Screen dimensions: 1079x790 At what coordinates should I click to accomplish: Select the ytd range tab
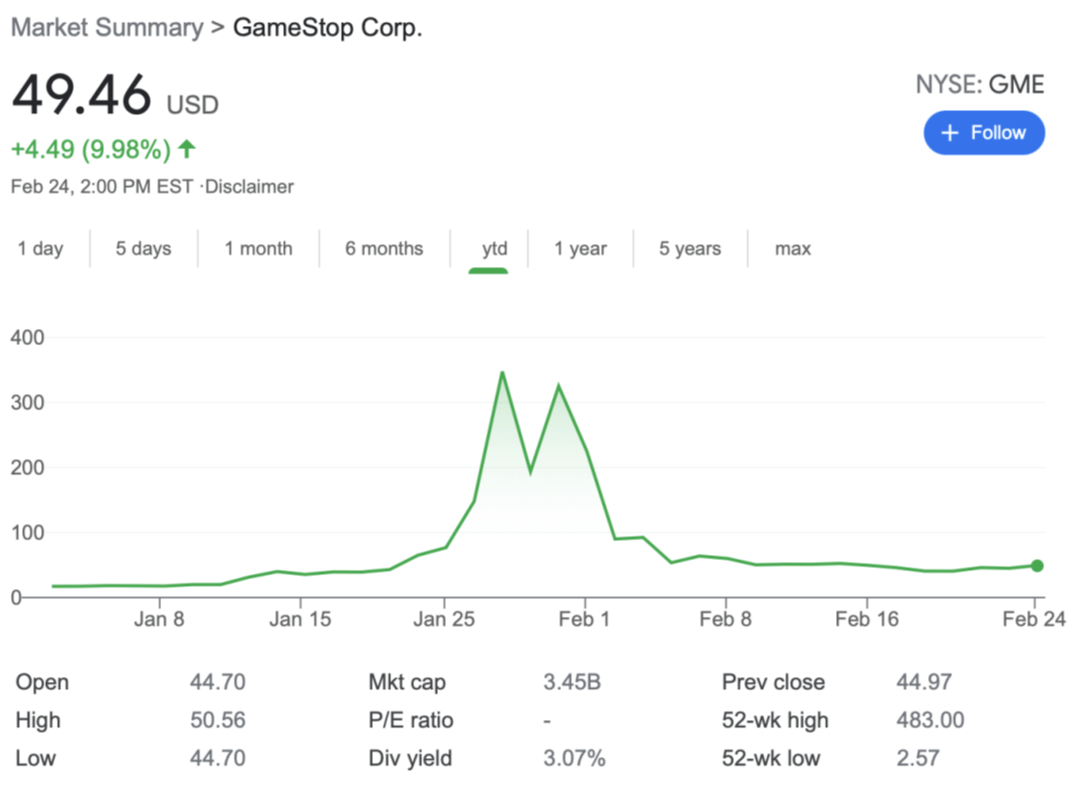tap(494, 248)
